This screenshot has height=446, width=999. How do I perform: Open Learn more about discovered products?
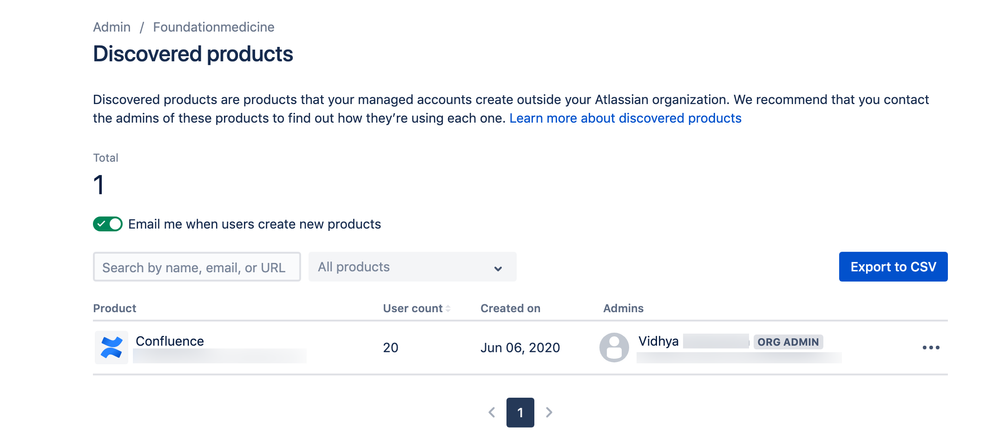coord(625,118)
